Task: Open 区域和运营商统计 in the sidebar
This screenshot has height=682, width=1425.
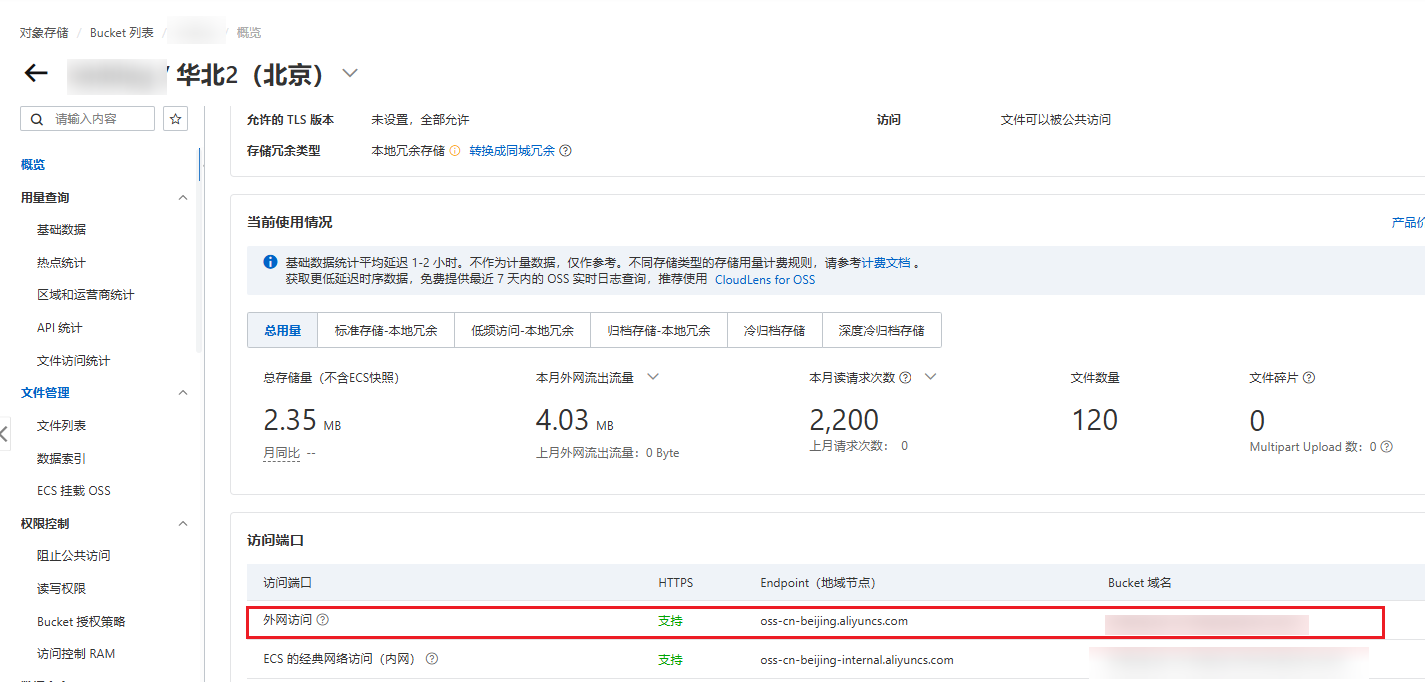Action: (85, 295)
